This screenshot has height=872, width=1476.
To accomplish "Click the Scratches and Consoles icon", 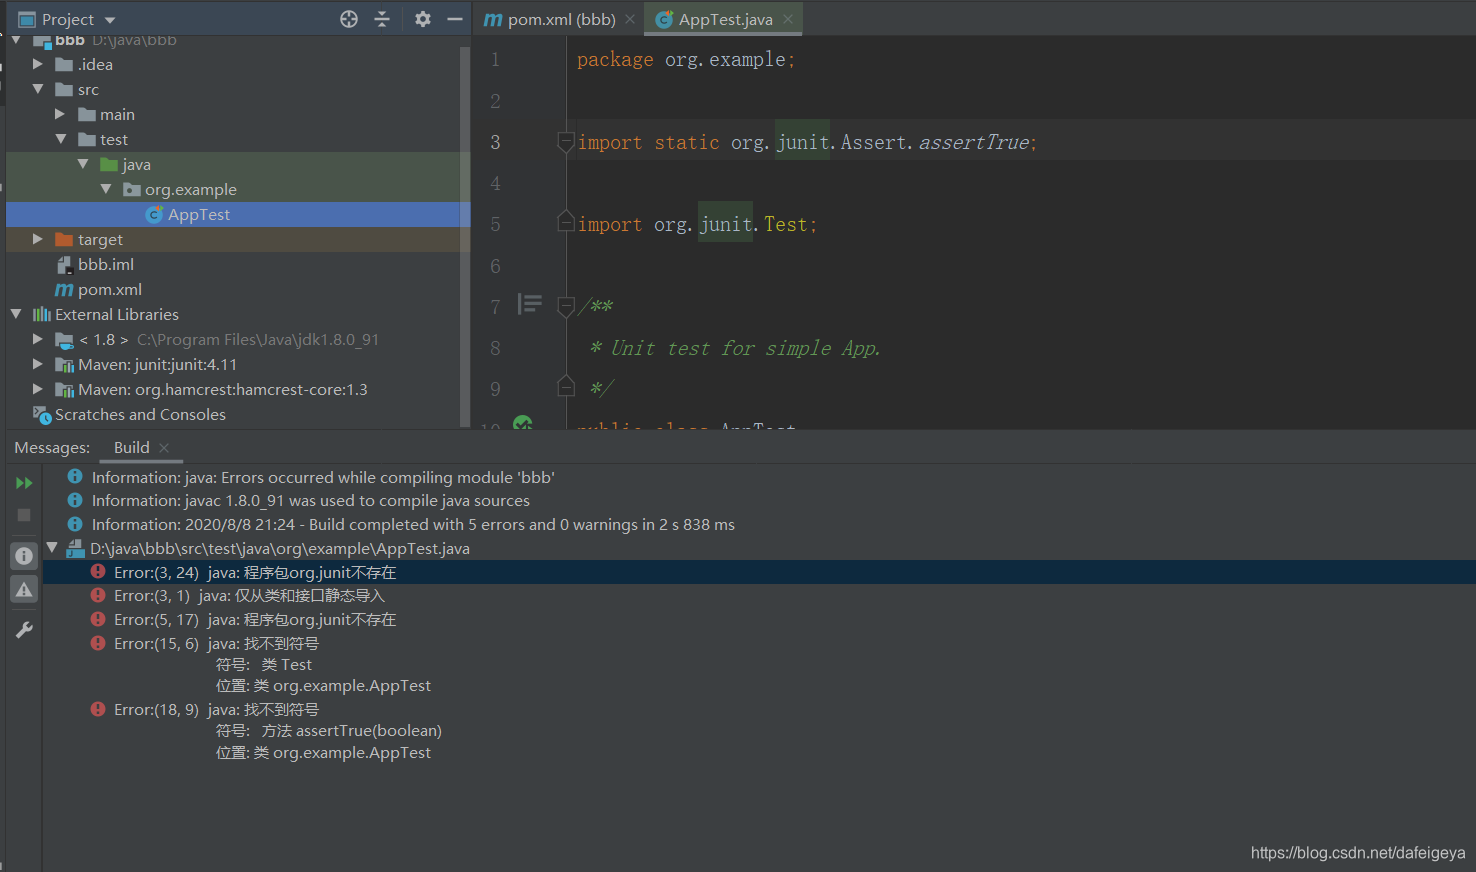I will pos(42,414).
